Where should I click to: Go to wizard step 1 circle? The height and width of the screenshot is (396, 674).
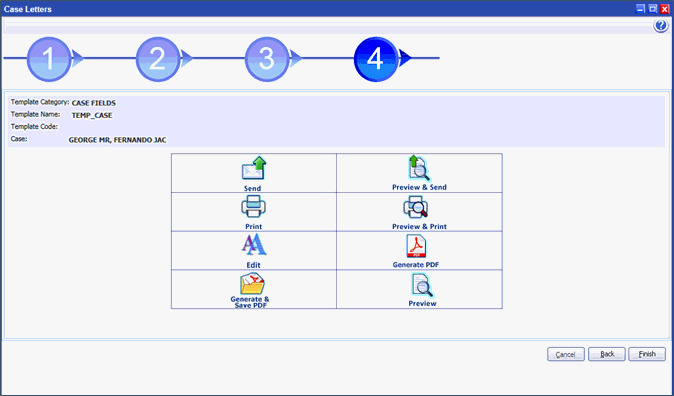point(49,59)
